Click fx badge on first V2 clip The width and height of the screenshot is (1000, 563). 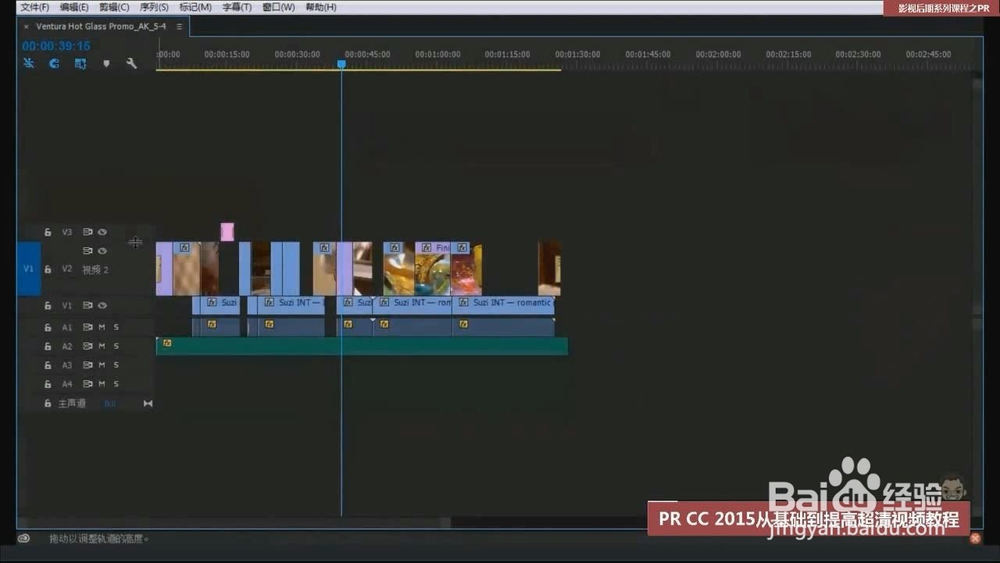tap(184, 247)
